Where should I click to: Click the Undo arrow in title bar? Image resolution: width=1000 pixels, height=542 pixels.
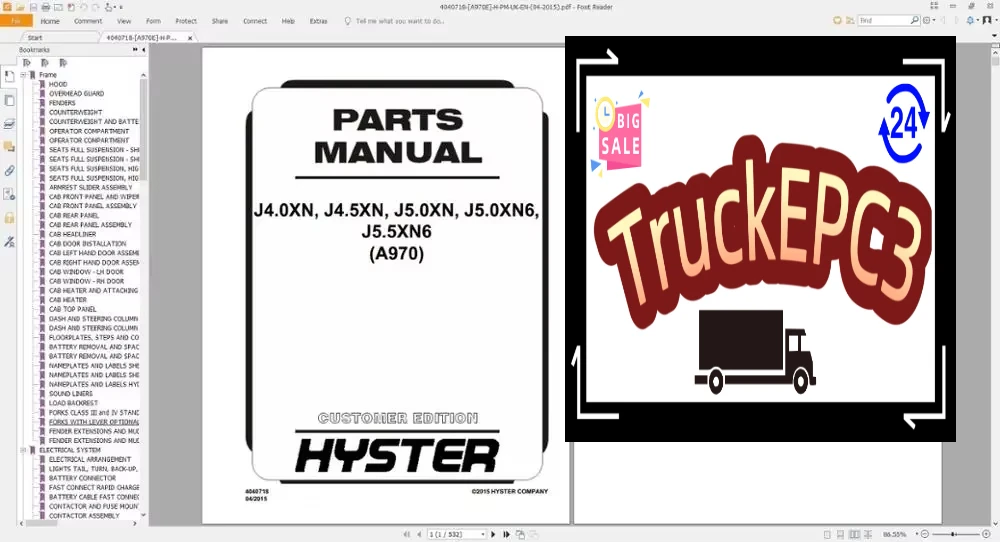84,7
